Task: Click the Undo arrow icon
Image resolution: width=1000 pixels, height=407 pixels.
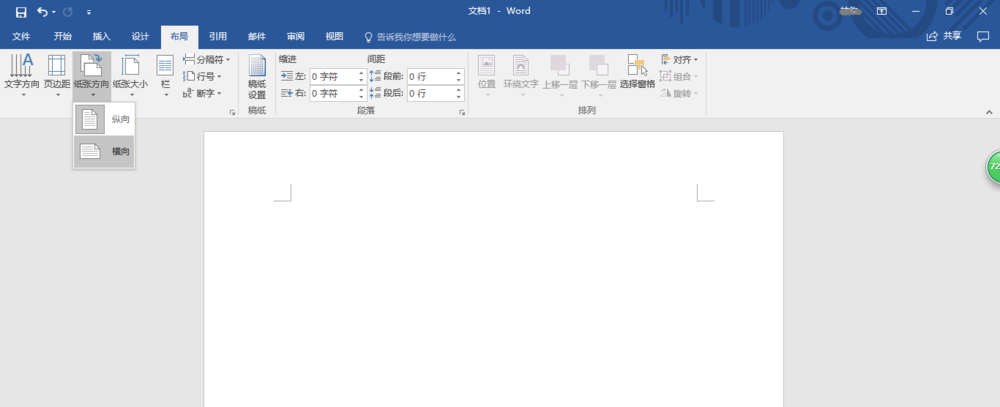Action: [x=42, y=11]
